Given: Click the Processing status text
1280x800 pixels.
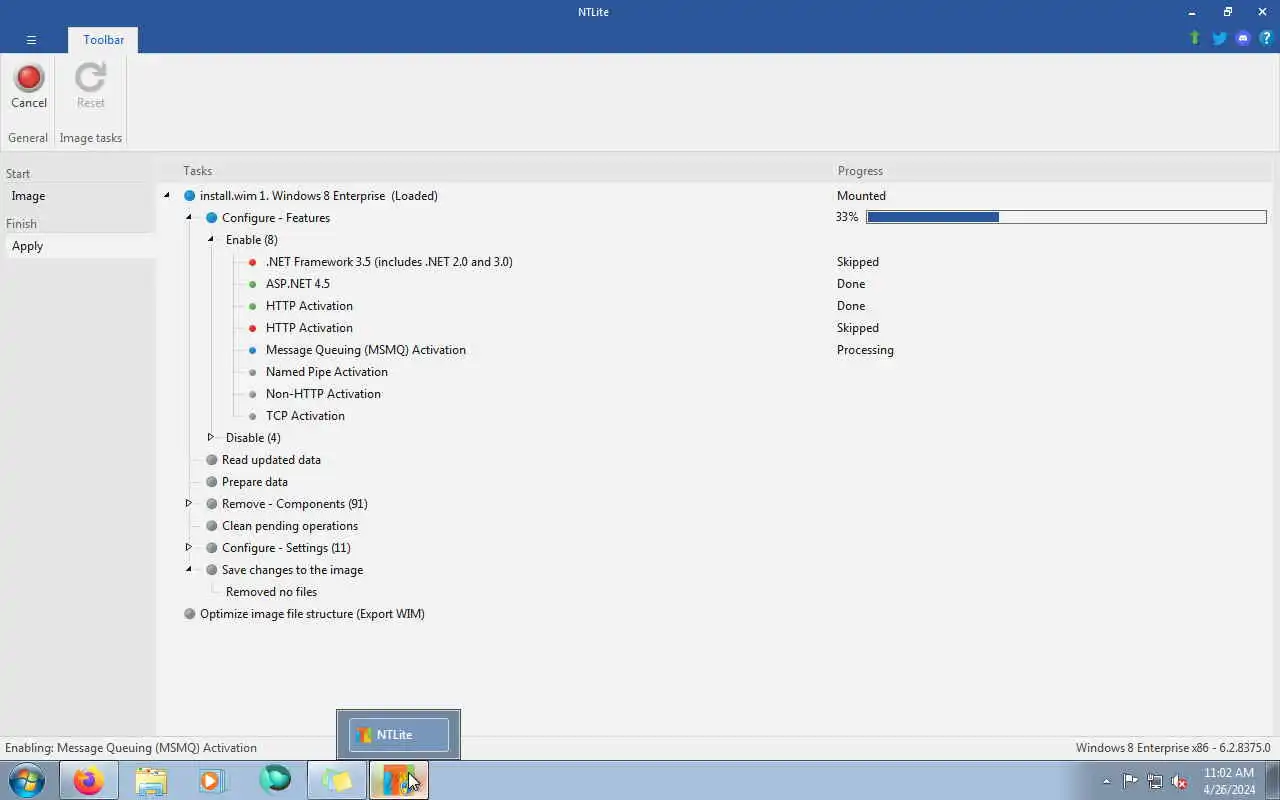Looking at the screenshot, I should click(865, 350).
